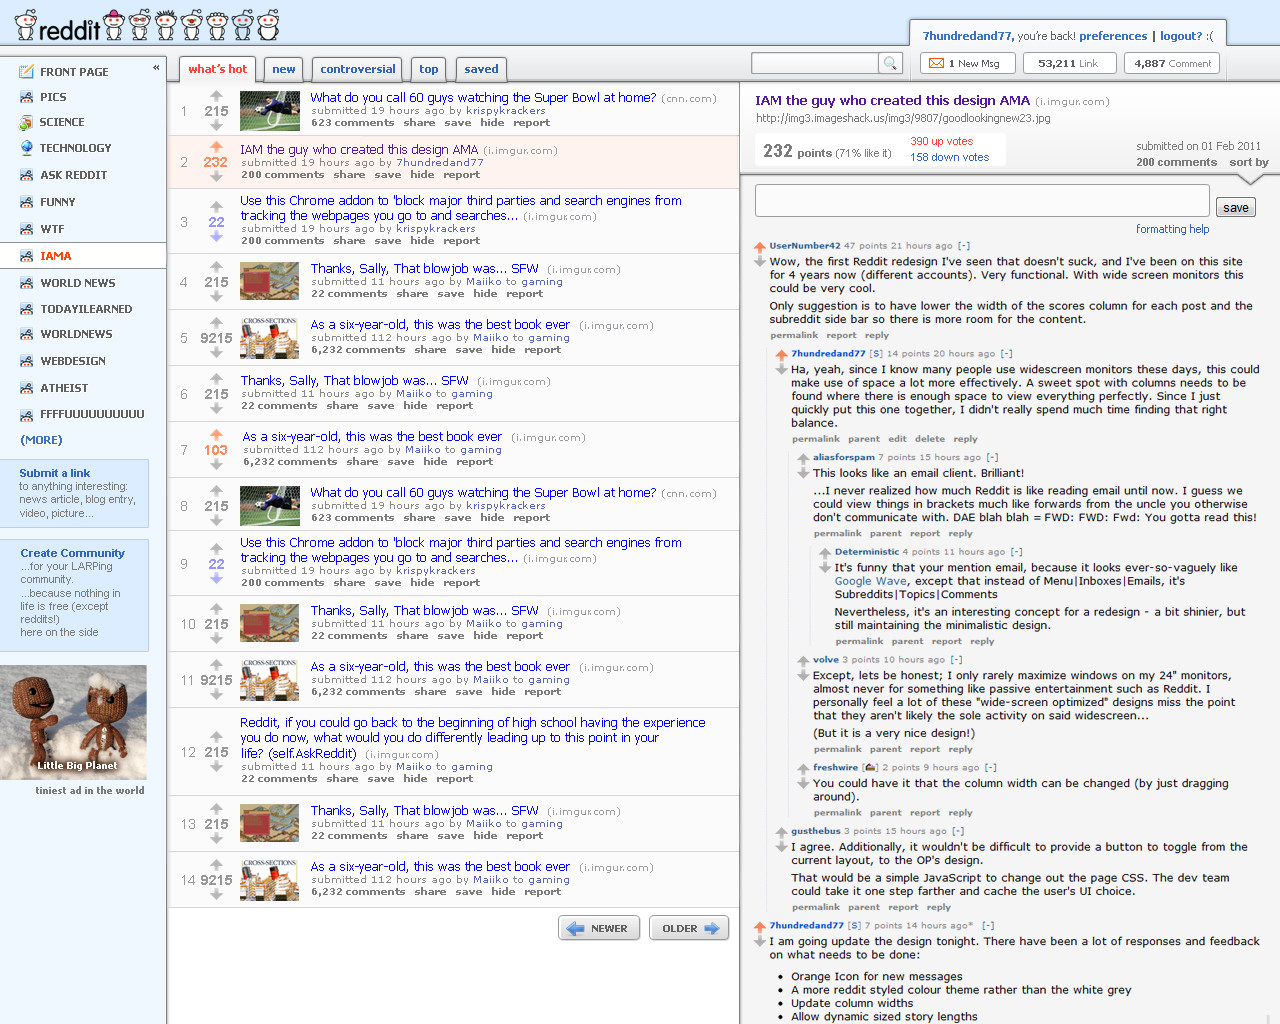Click the WEBDESIGN sidebar icon
Screen dimensions: 1280x1024
pyautogui.click(x=26, y=361)
